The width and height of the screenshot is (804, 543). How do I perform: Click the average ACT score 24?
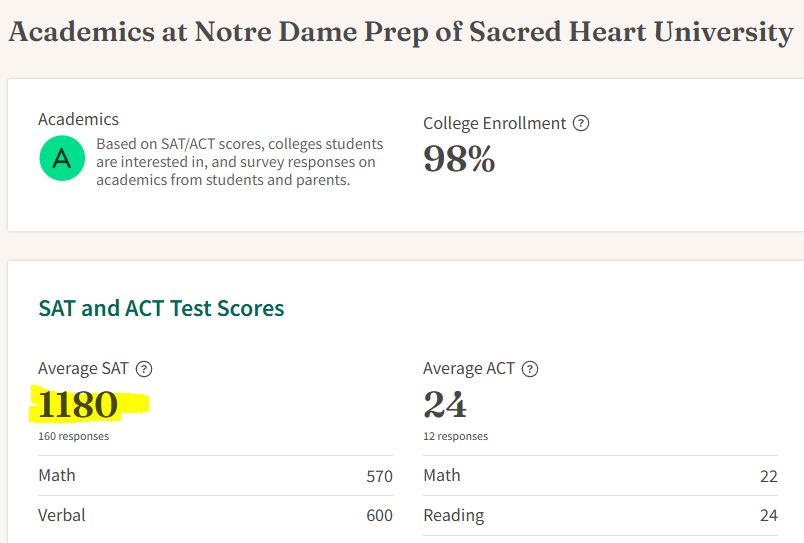point(445,405)
